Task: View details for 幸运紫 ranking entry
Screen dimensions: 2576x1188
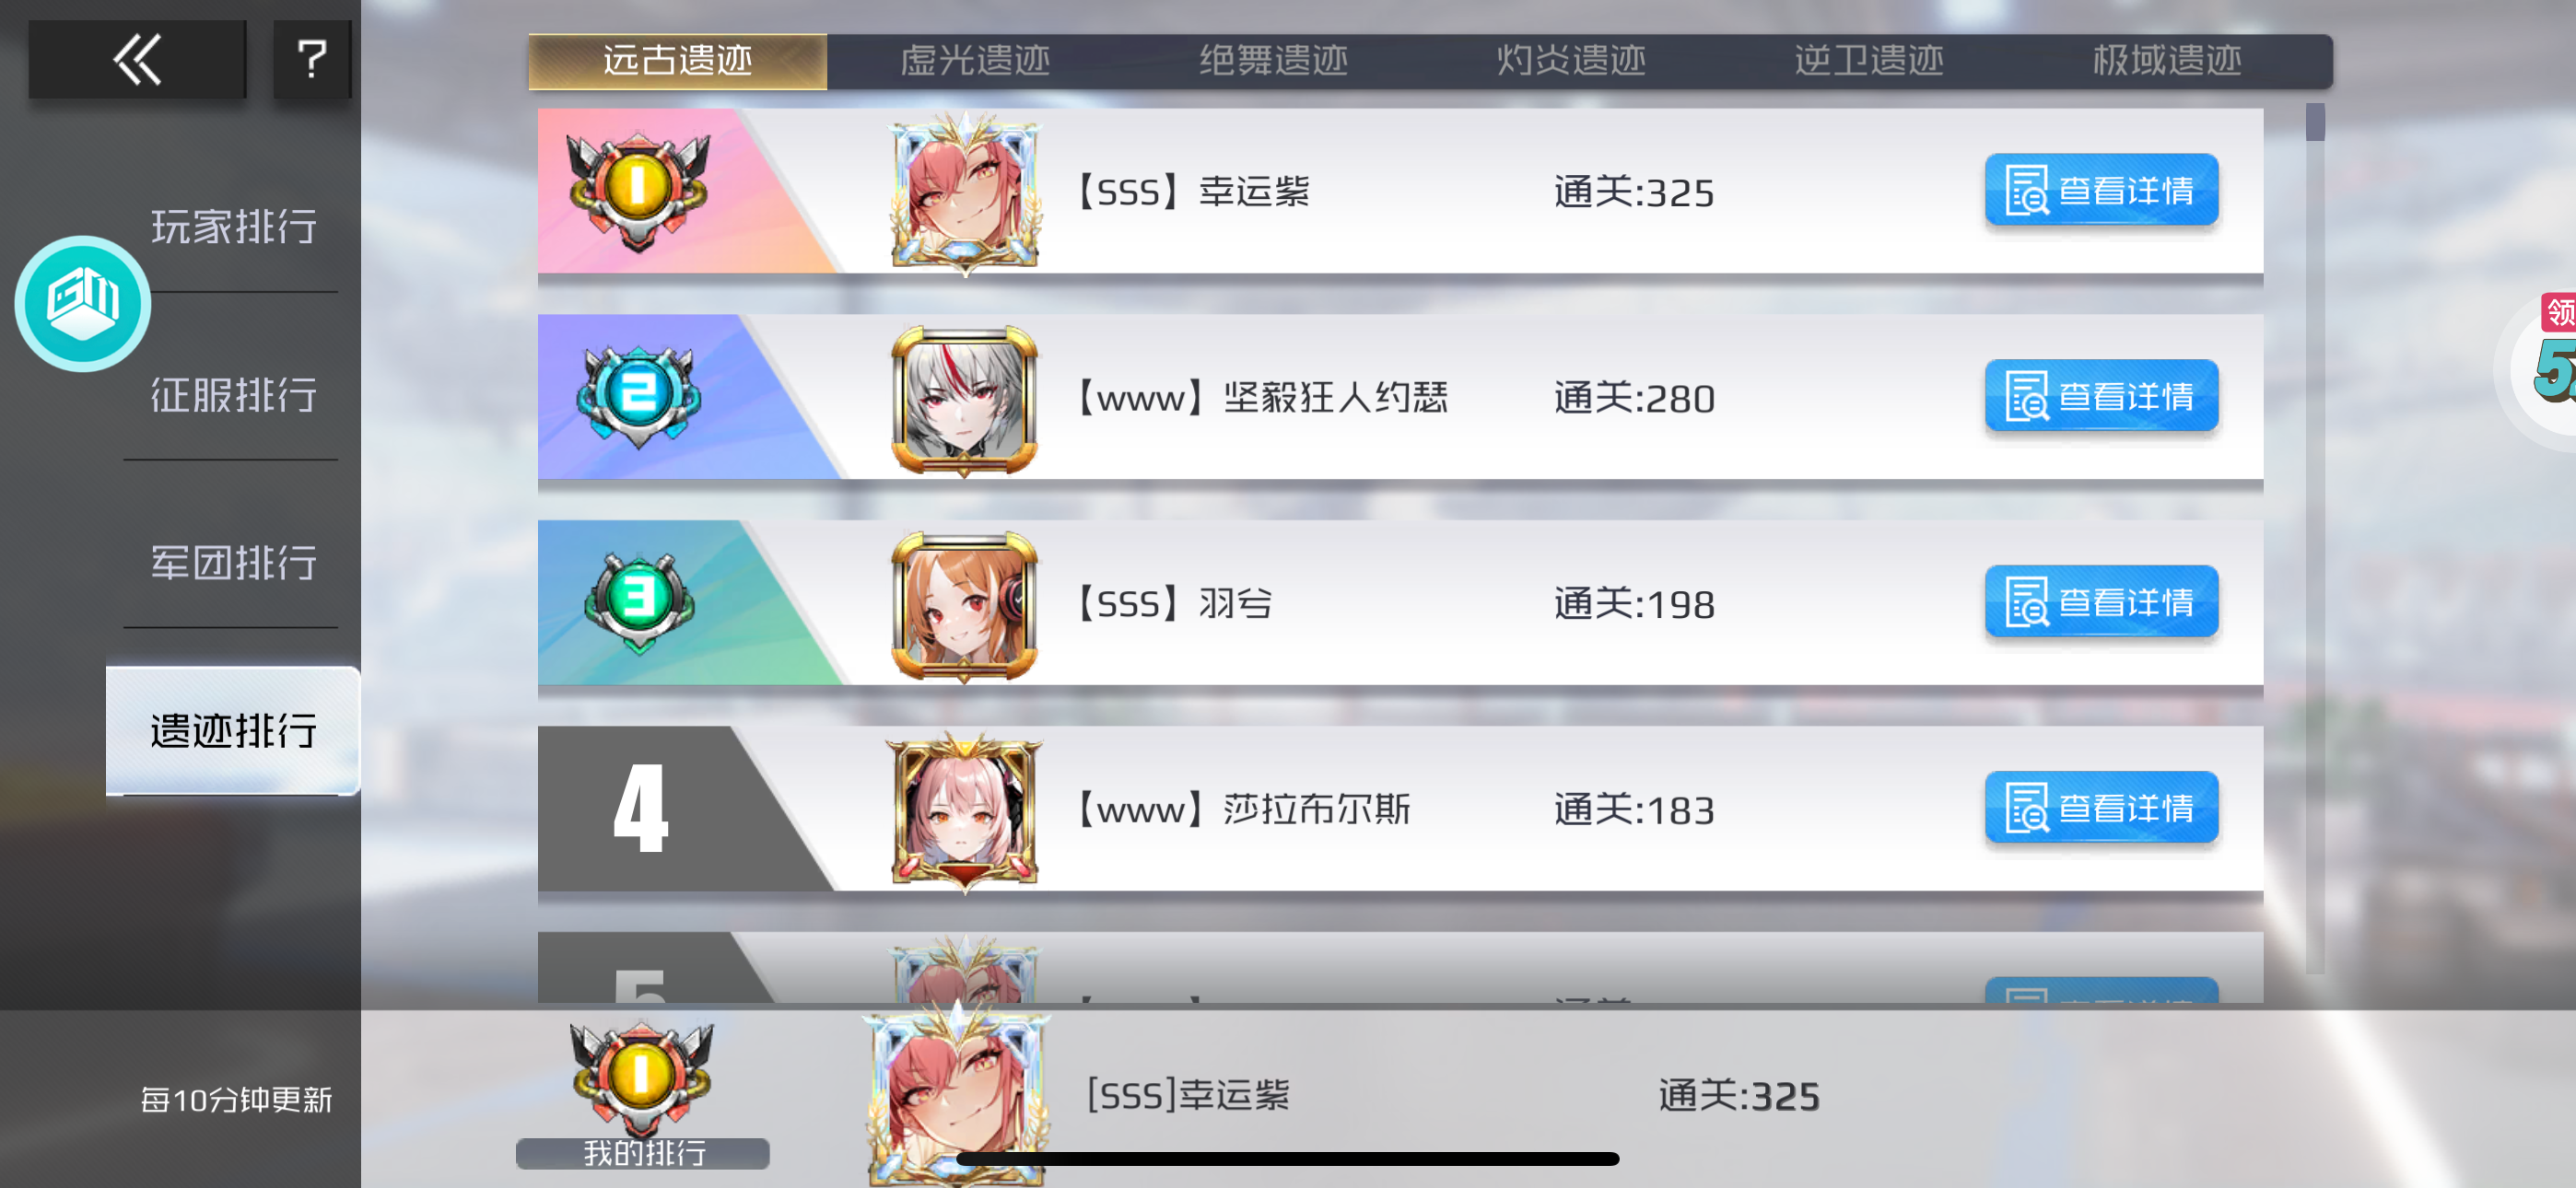Action: (2101, 190)
